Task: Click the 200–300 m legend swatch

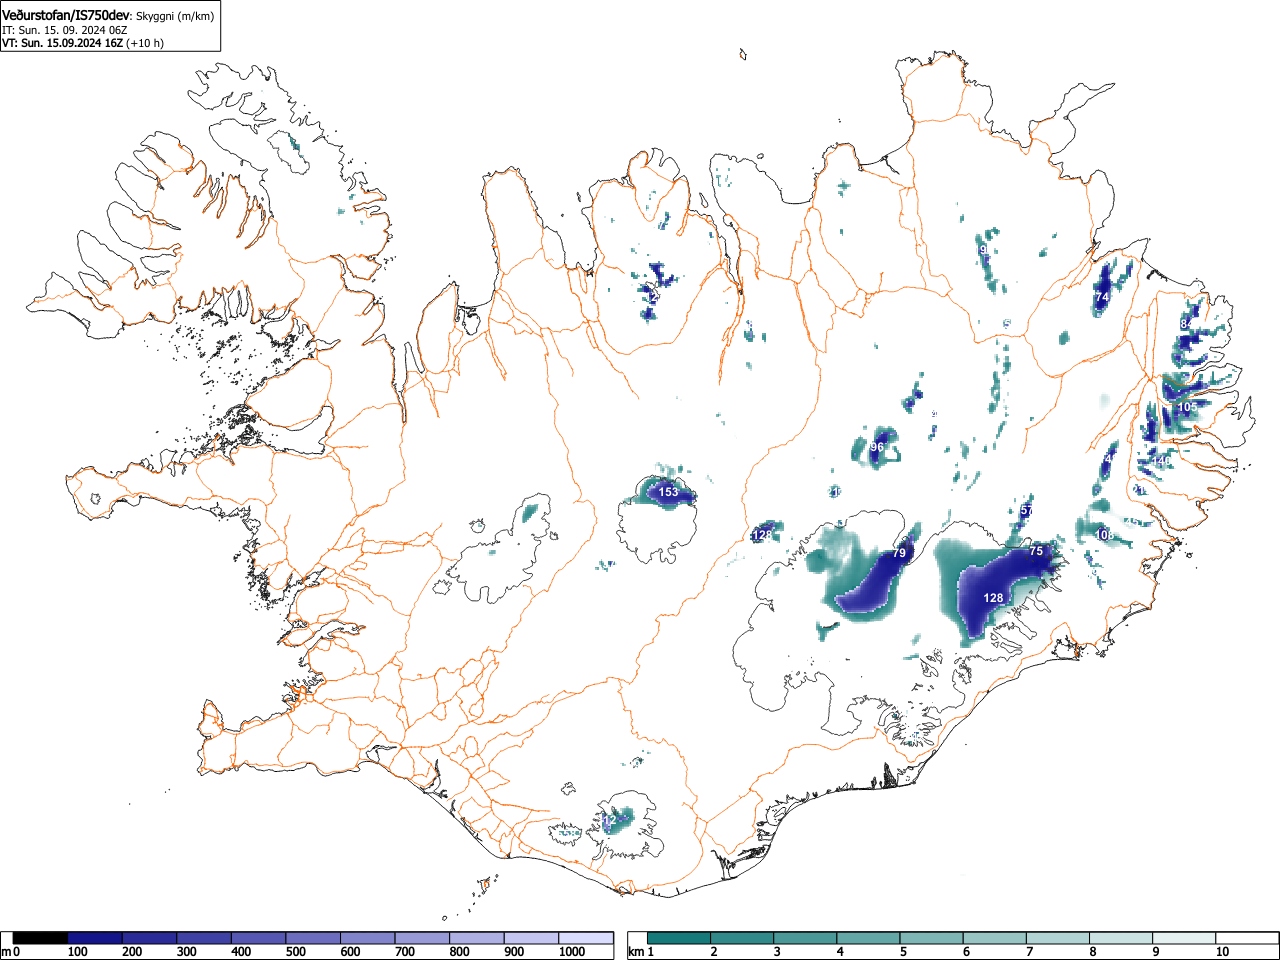Action: point(150,938)
